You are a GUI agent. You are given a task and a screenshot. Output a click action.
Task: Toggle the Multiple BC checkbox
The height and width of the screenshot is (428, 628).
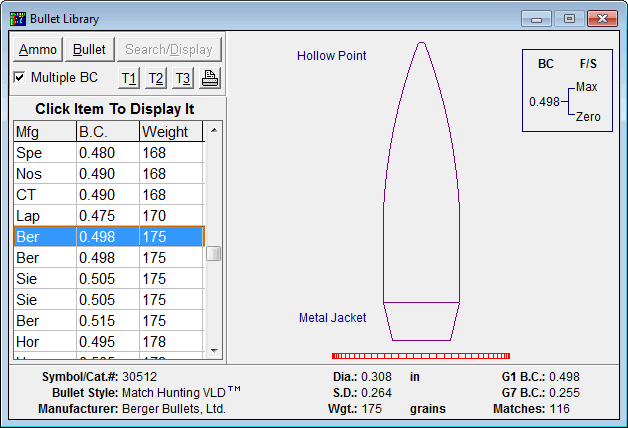click(x=19, y=77)
